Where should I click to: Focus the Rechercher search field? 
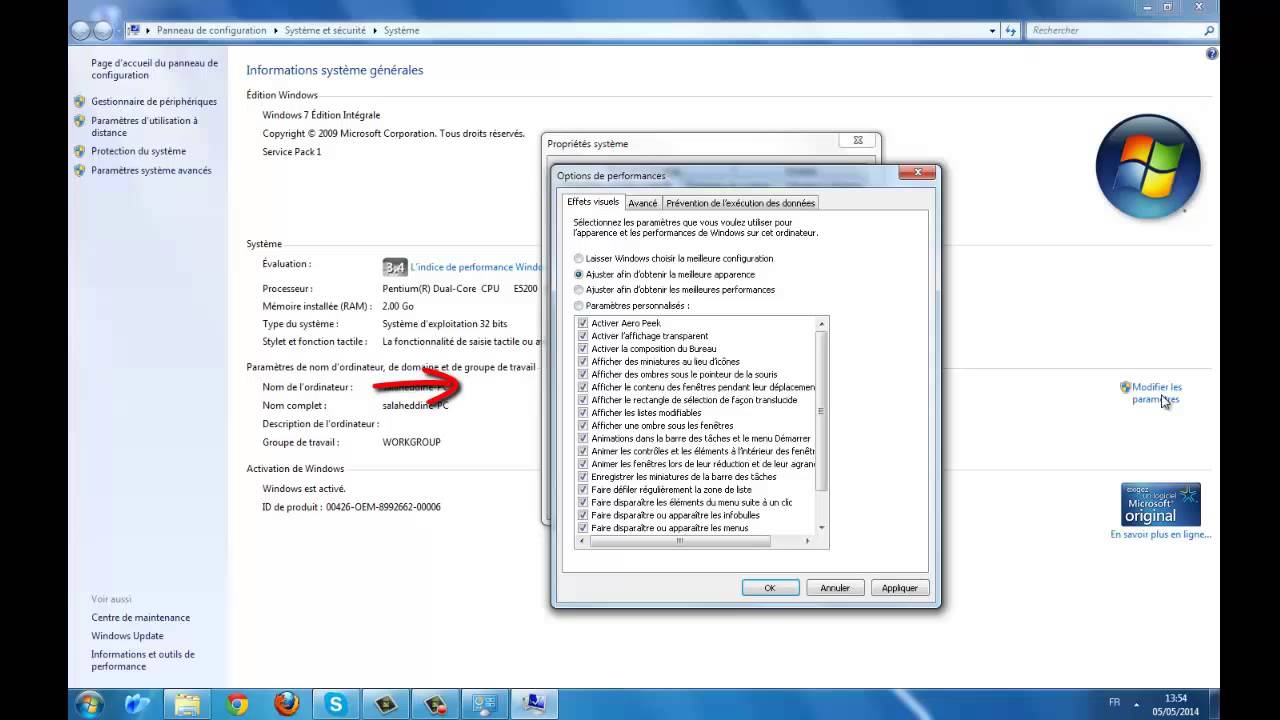[1113, 30]
